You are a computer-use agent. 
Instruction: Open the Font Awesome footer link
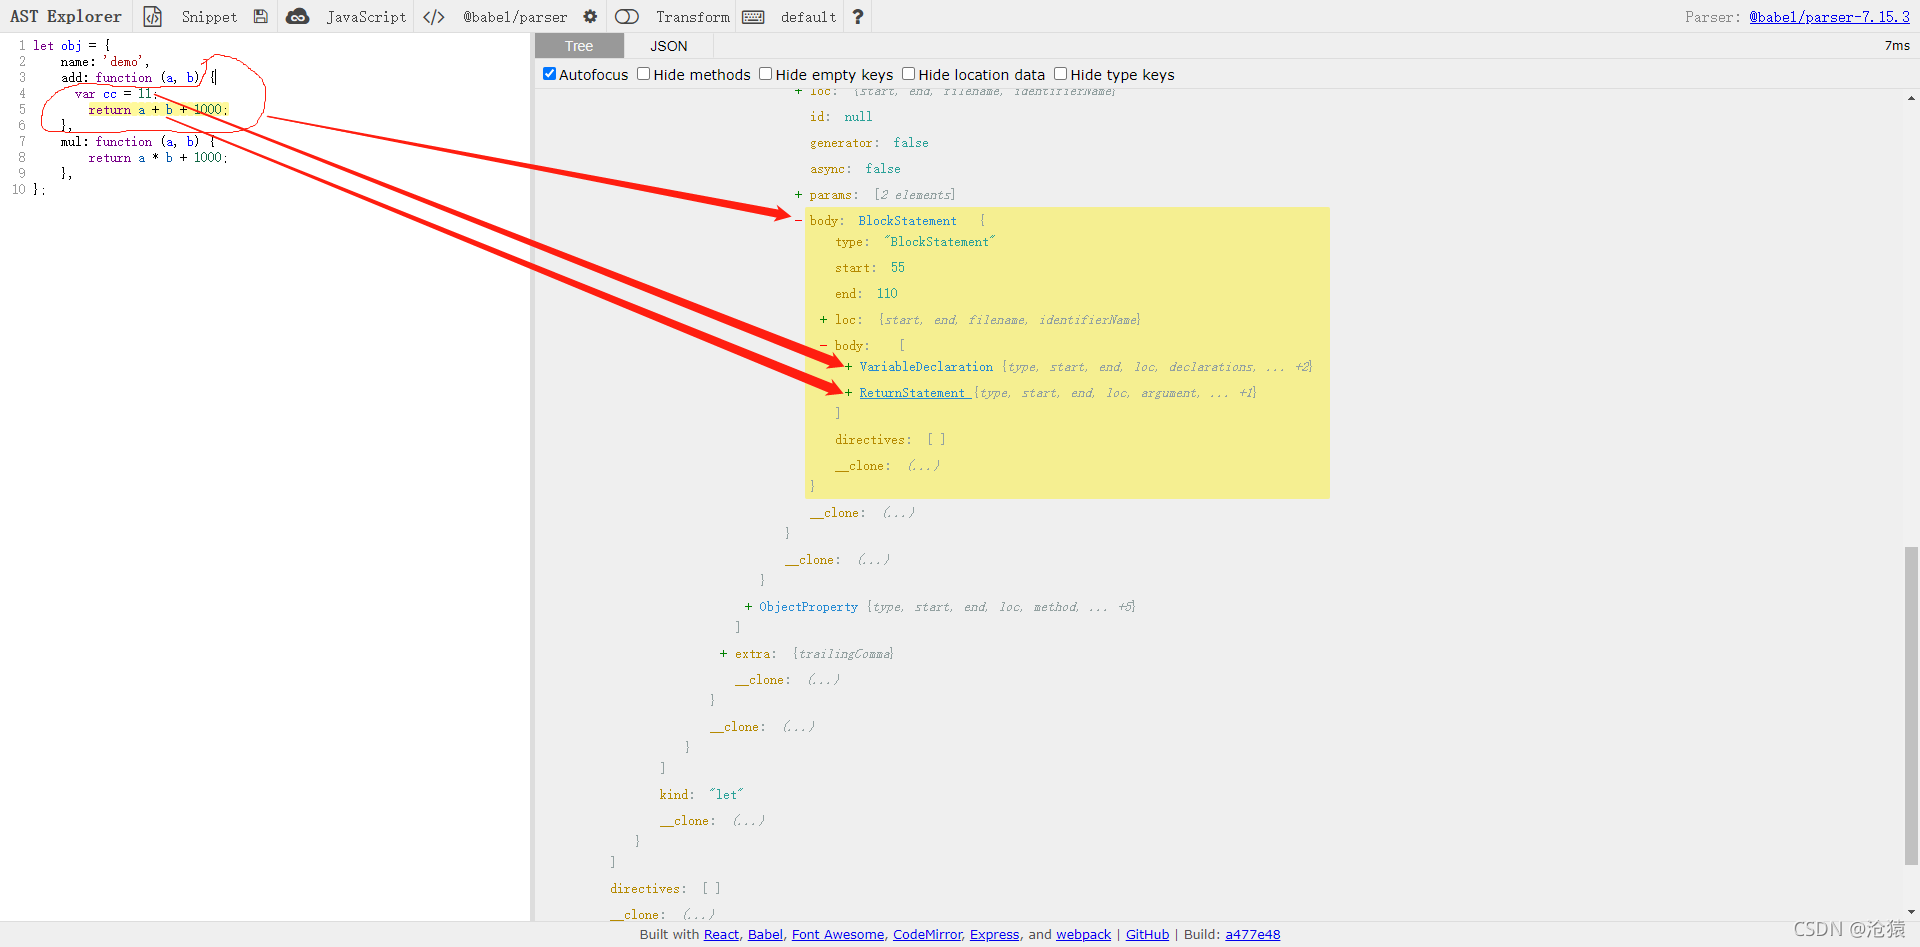838,935
